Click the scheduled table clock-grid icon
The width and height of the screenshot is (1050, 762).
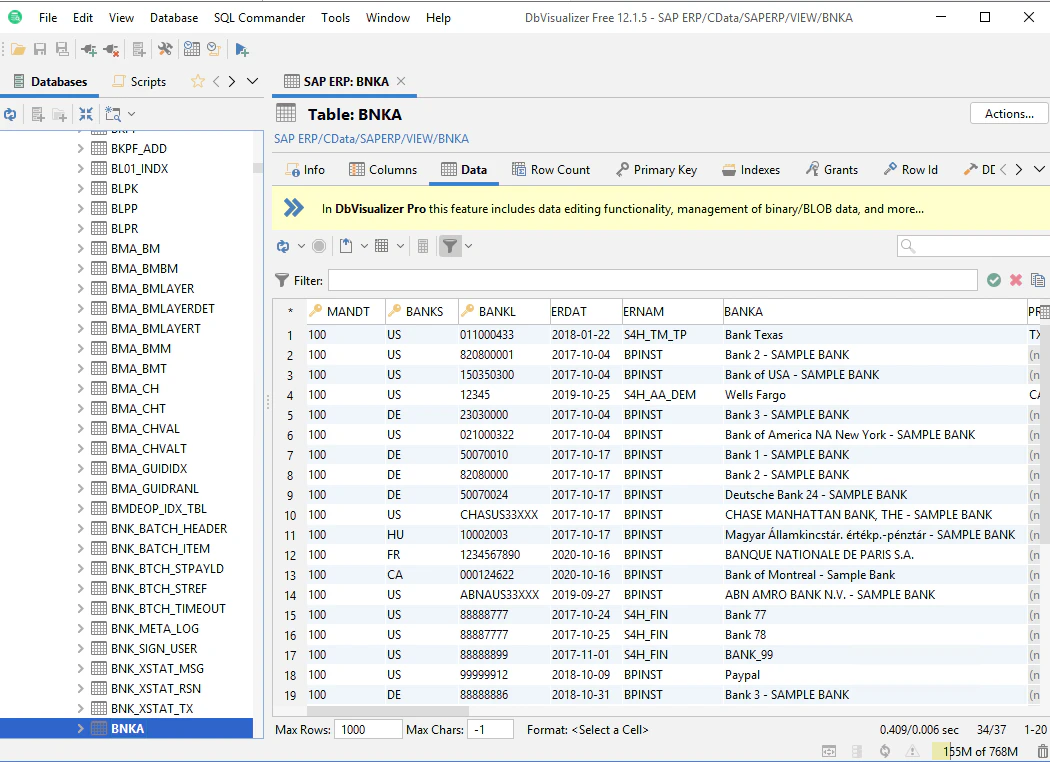192,50
